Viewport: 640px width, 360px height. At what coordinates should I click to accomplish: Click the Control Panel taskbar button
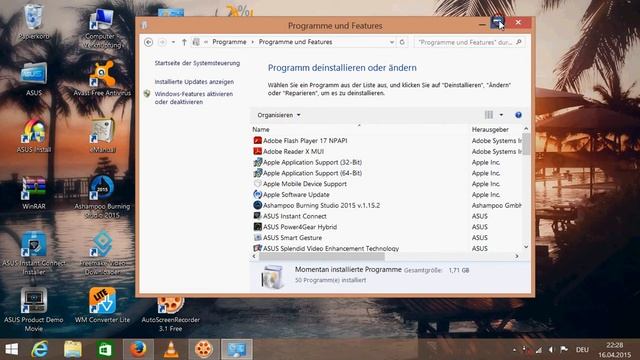coord(237,349)
